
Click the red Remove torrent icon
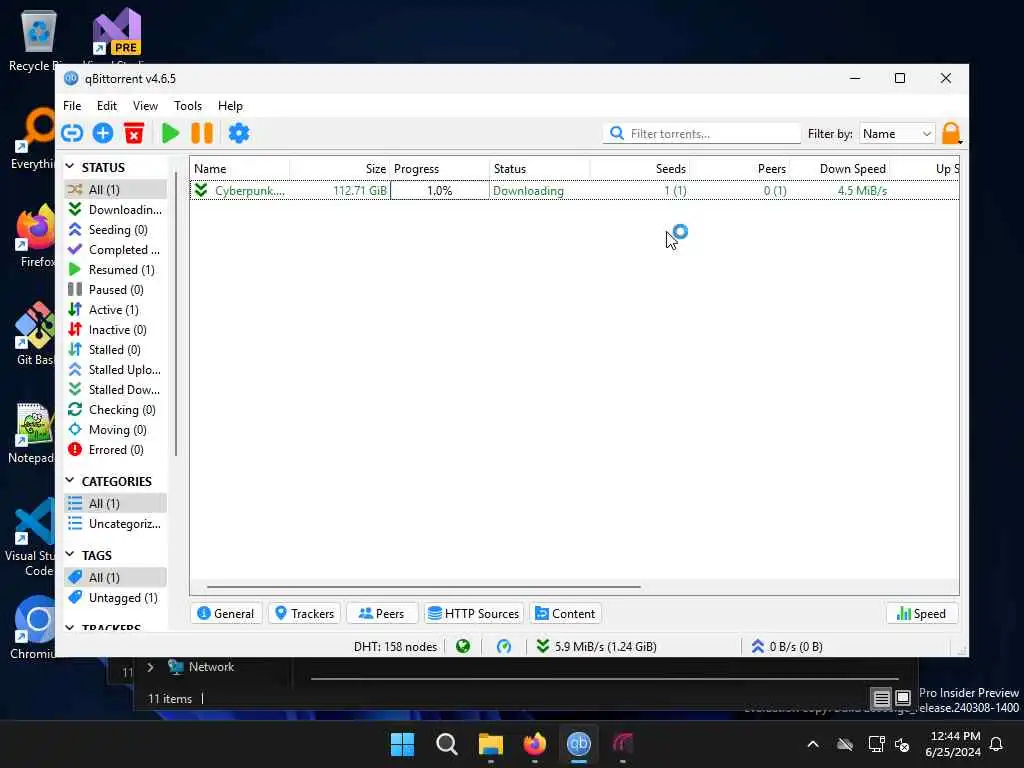coord(134,133)
